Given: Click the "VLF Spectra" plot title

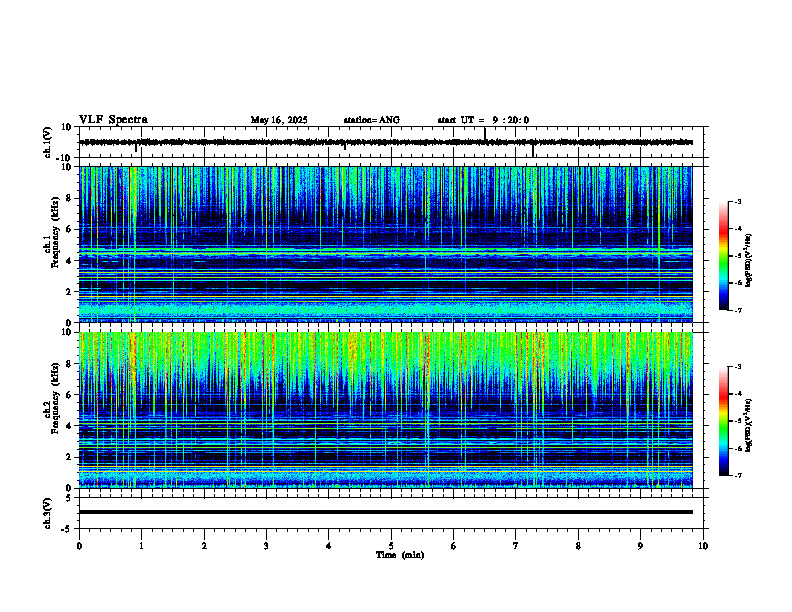Looking at the screenshot, I should pyautogui.click(x=113, y=119).
